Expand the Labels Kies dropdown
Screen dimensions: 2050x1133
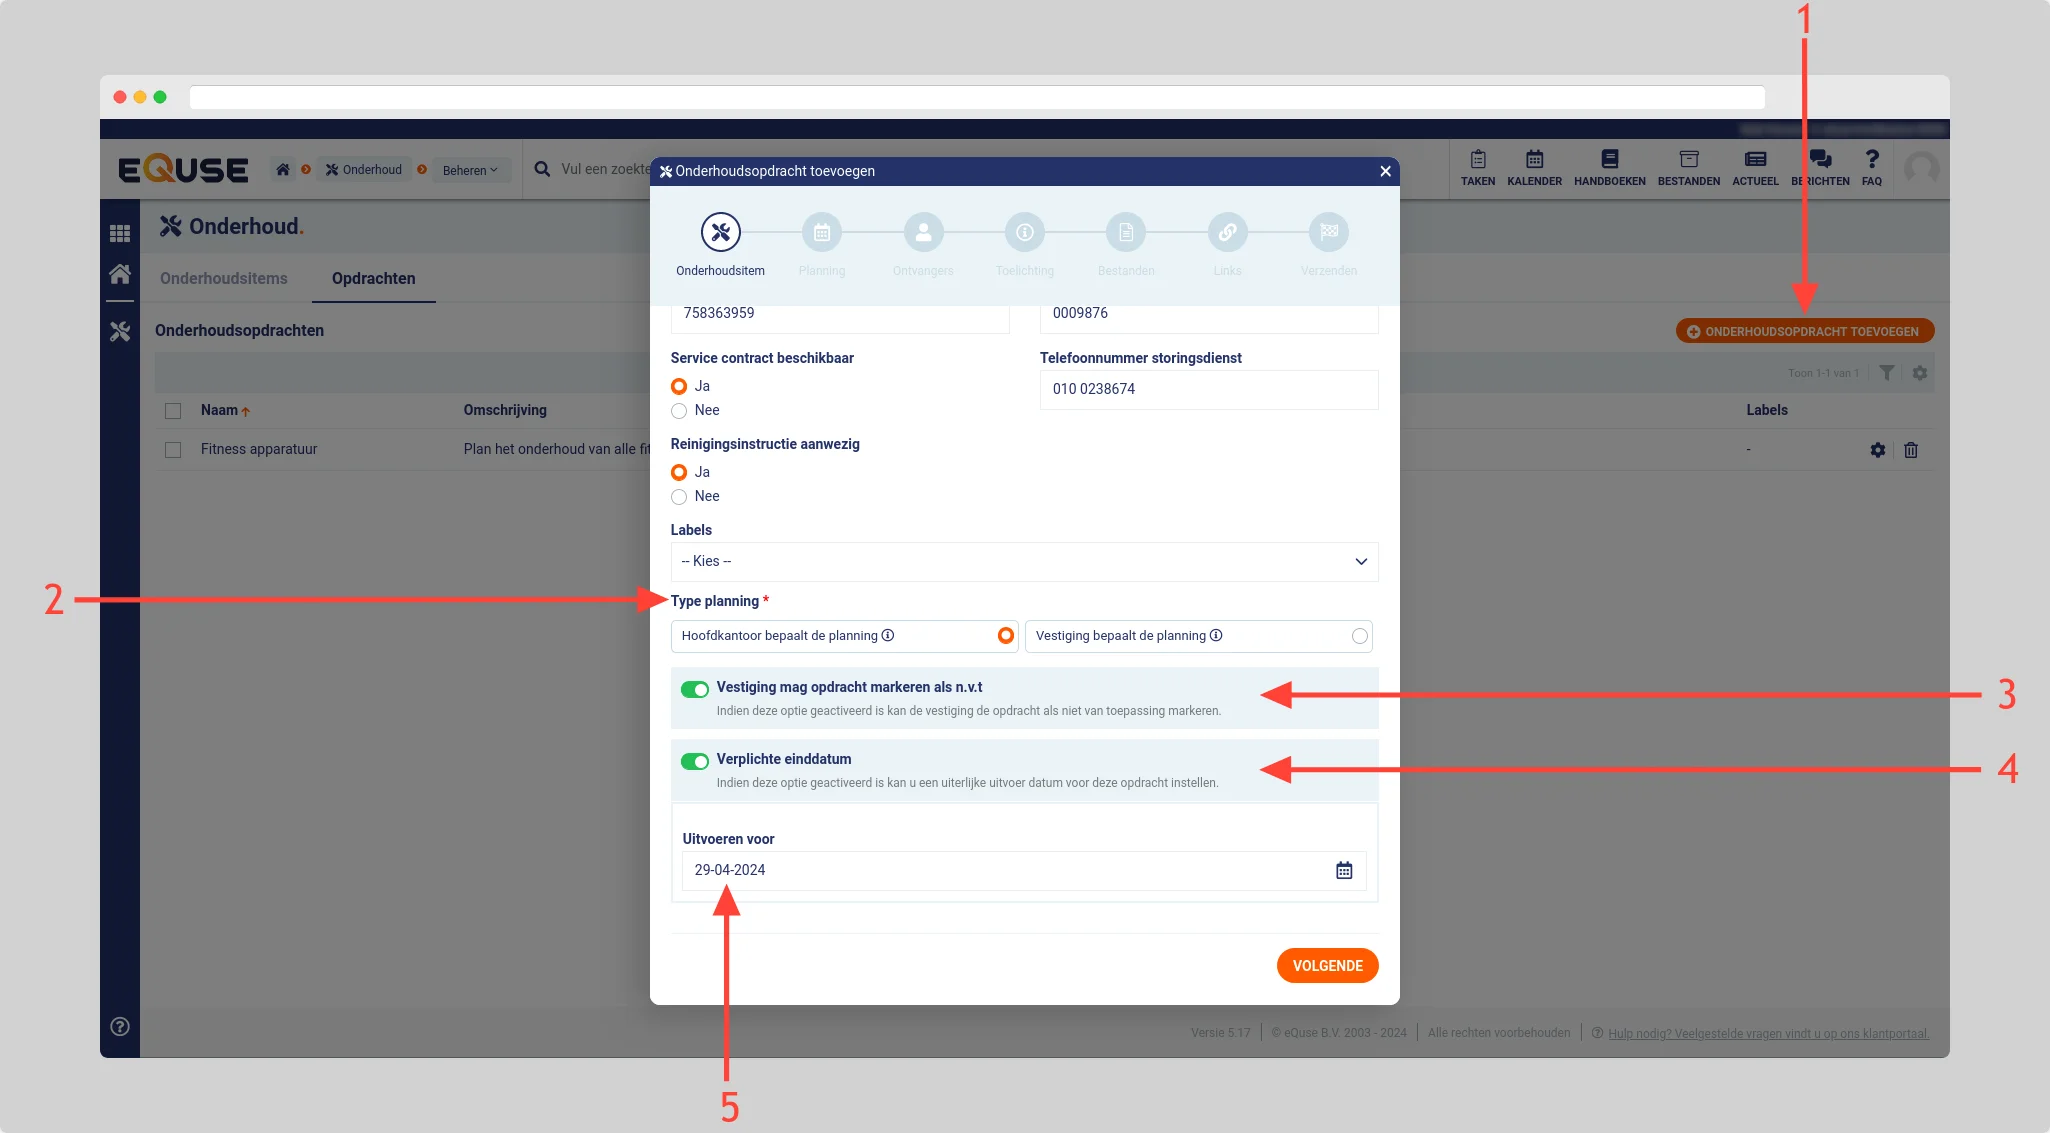(1024, 562)
